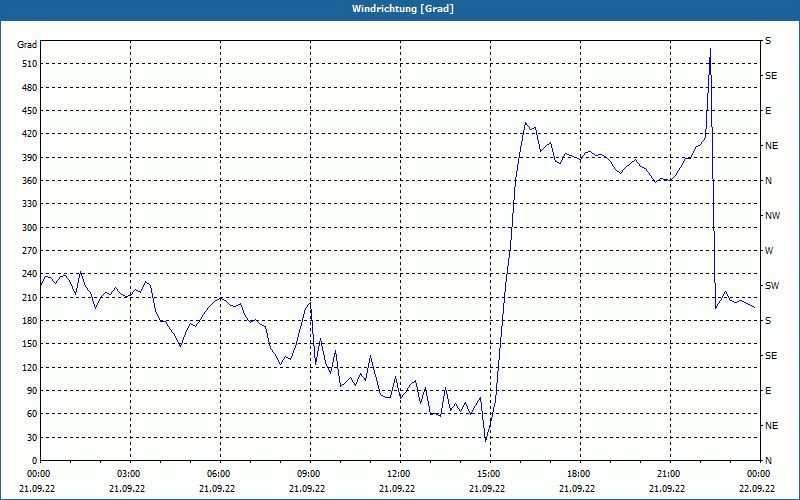Click the 510 value on the y-axis
This screenshot has width=800, height=500.
click(29, 64)
